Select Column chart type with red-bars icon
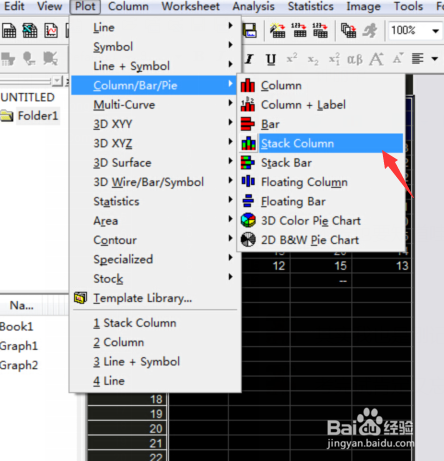Image resolution: width=444 pixels, height=461 pixels. [x=321, y=85]
